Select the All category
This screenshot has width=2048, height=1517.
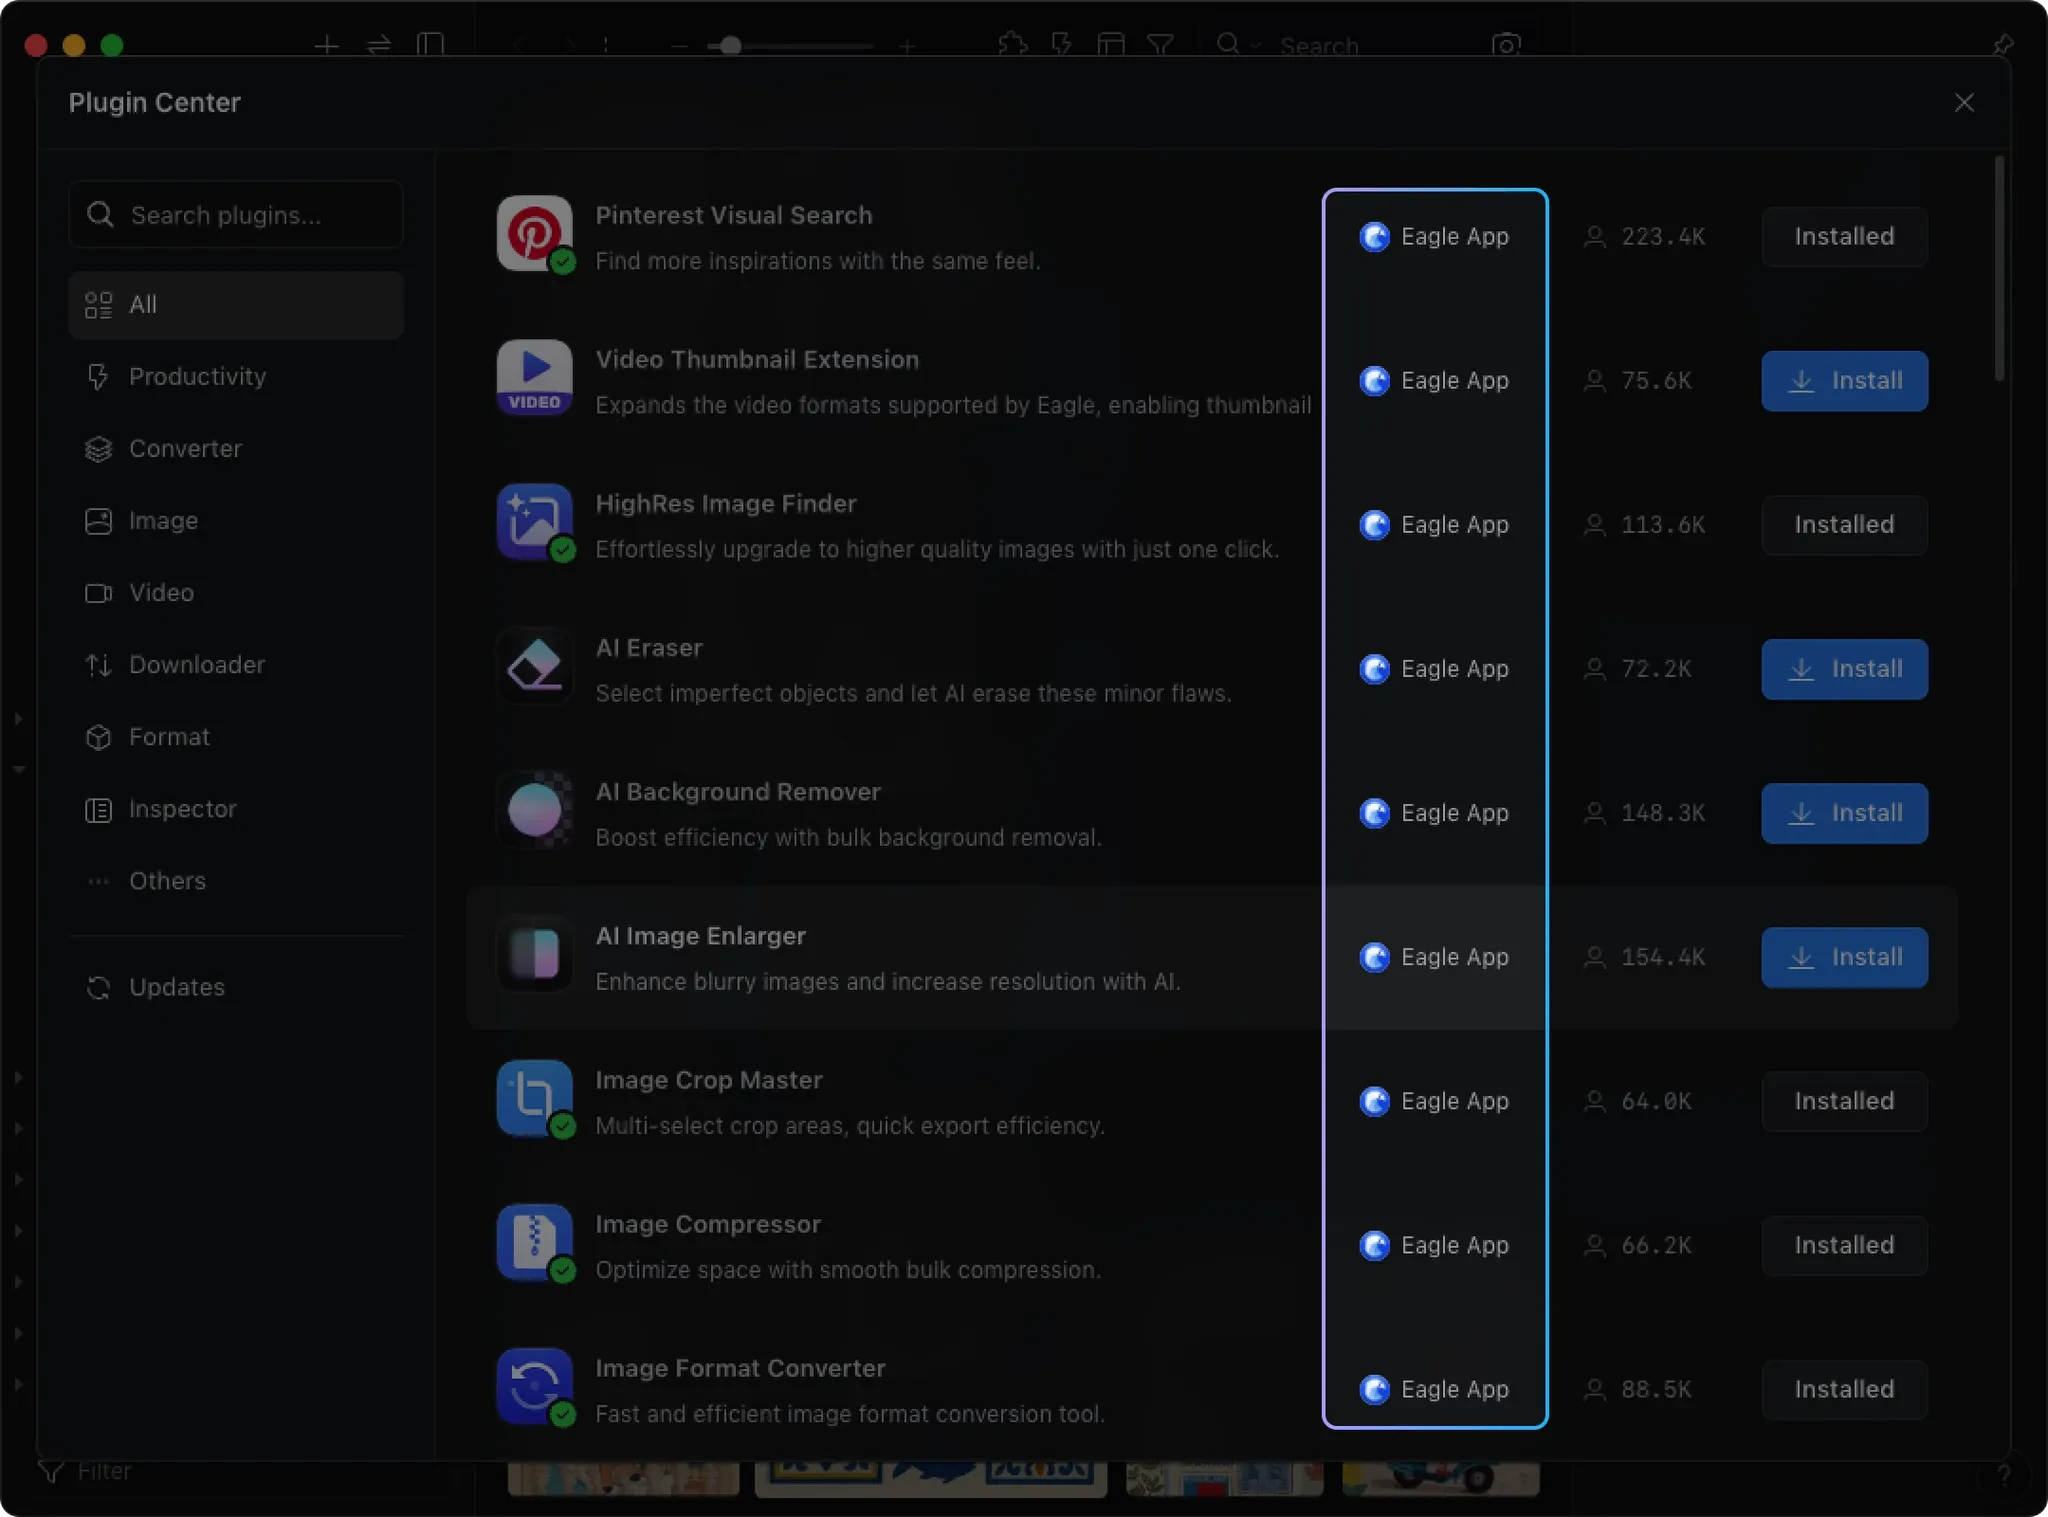(x=236, y=305)
